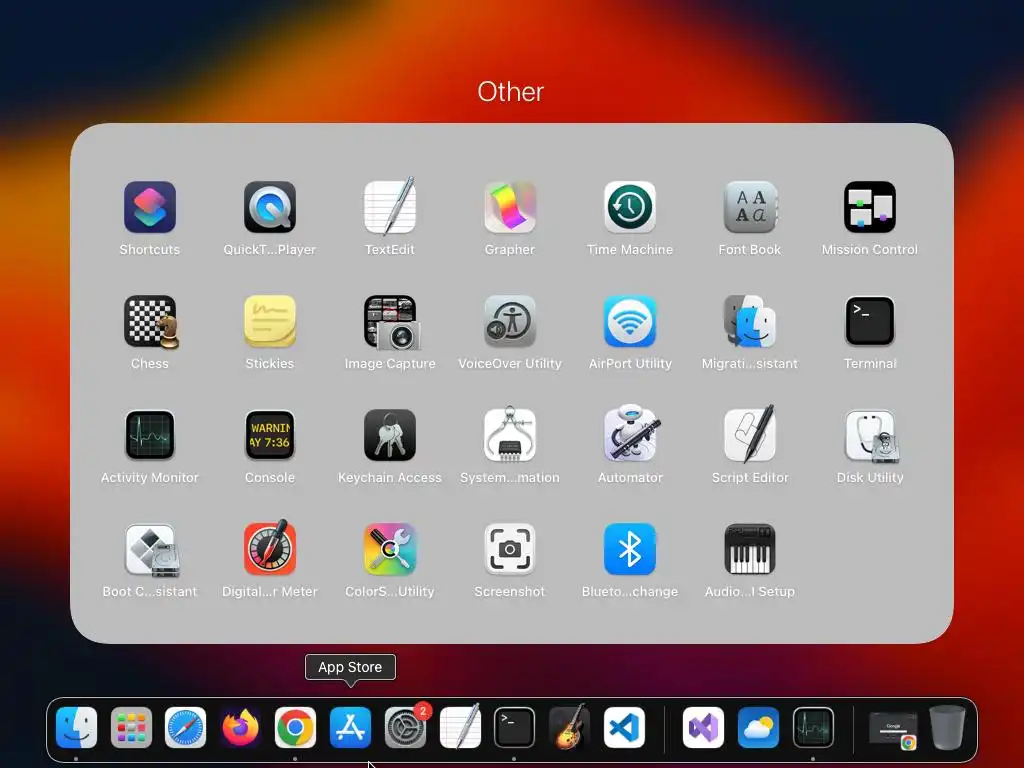The width and height of the screenshot is (1024, 768).
Task: Open the Trash in the Dock
Action: point(948,728)
